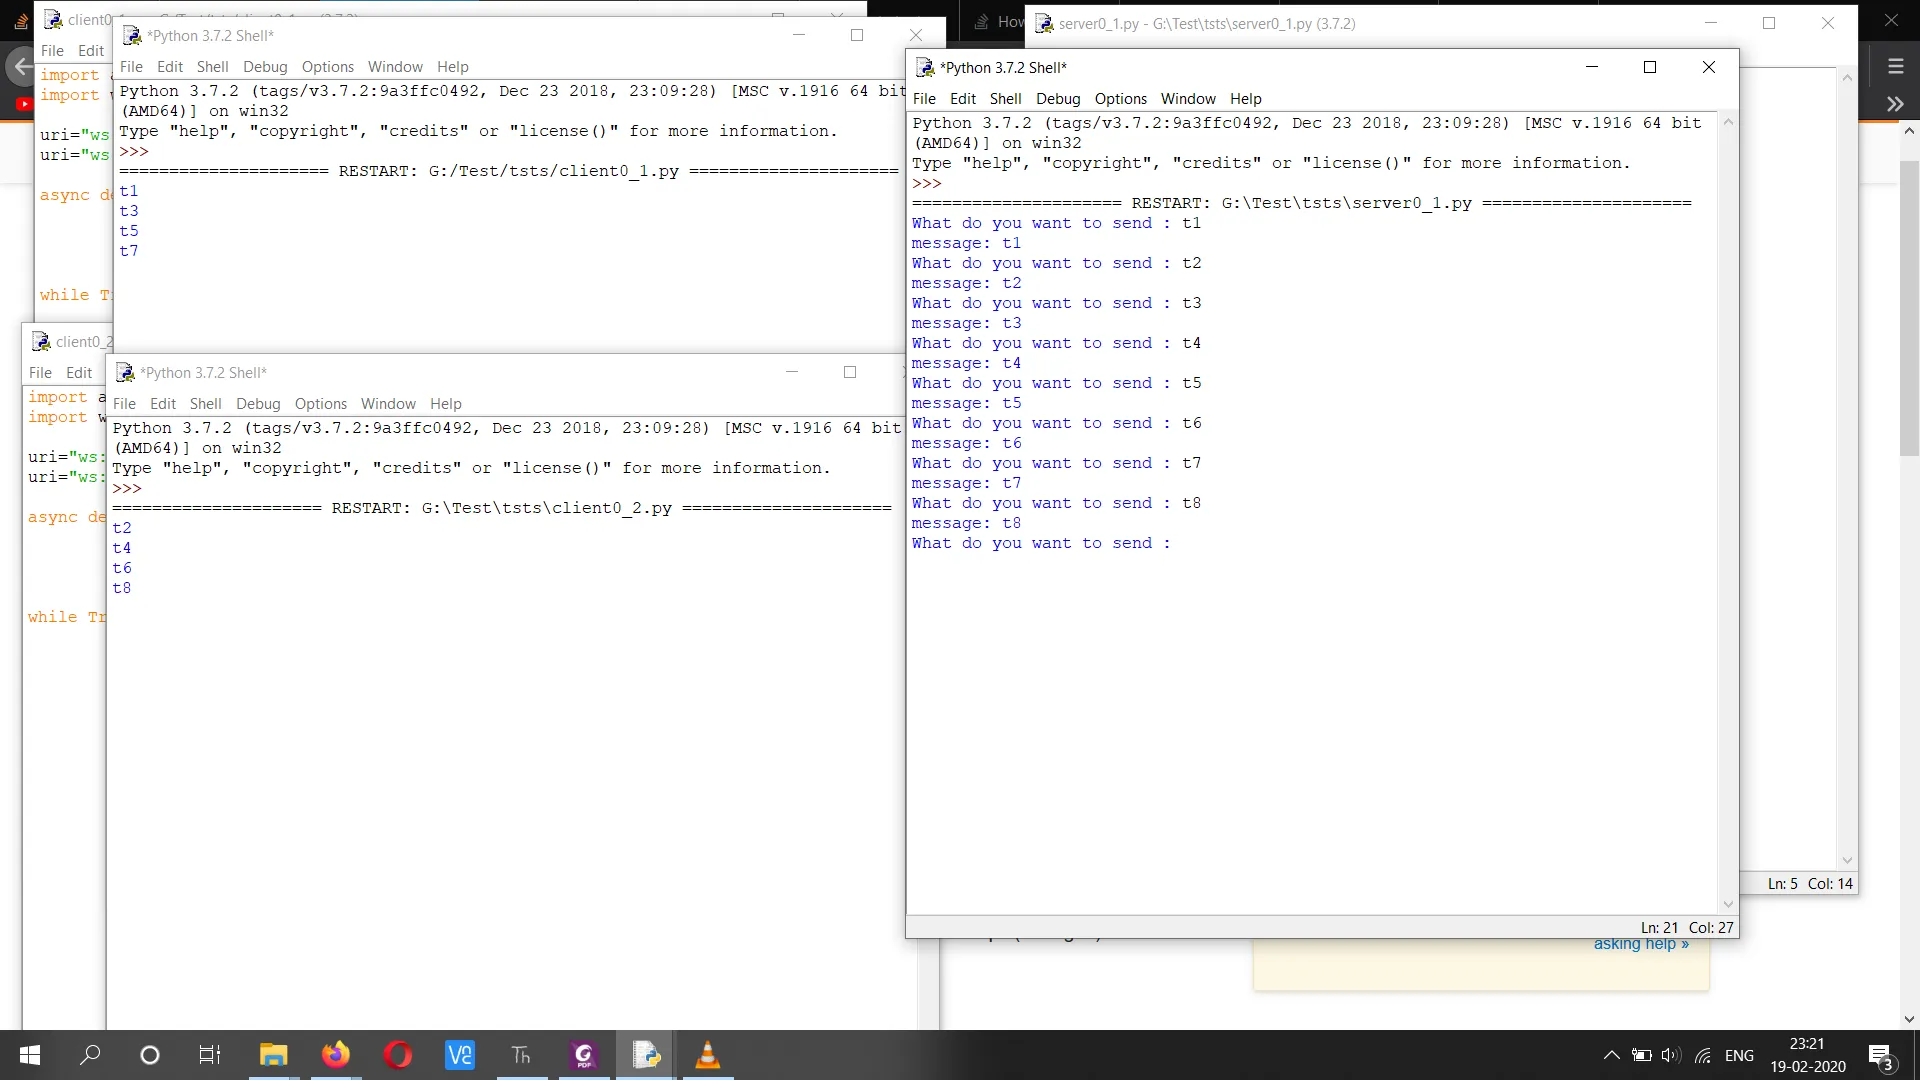The height and width of the screenshot is (1080, 1920).
Task: Click the volume speaker tray icon
Action: 1671,1055
